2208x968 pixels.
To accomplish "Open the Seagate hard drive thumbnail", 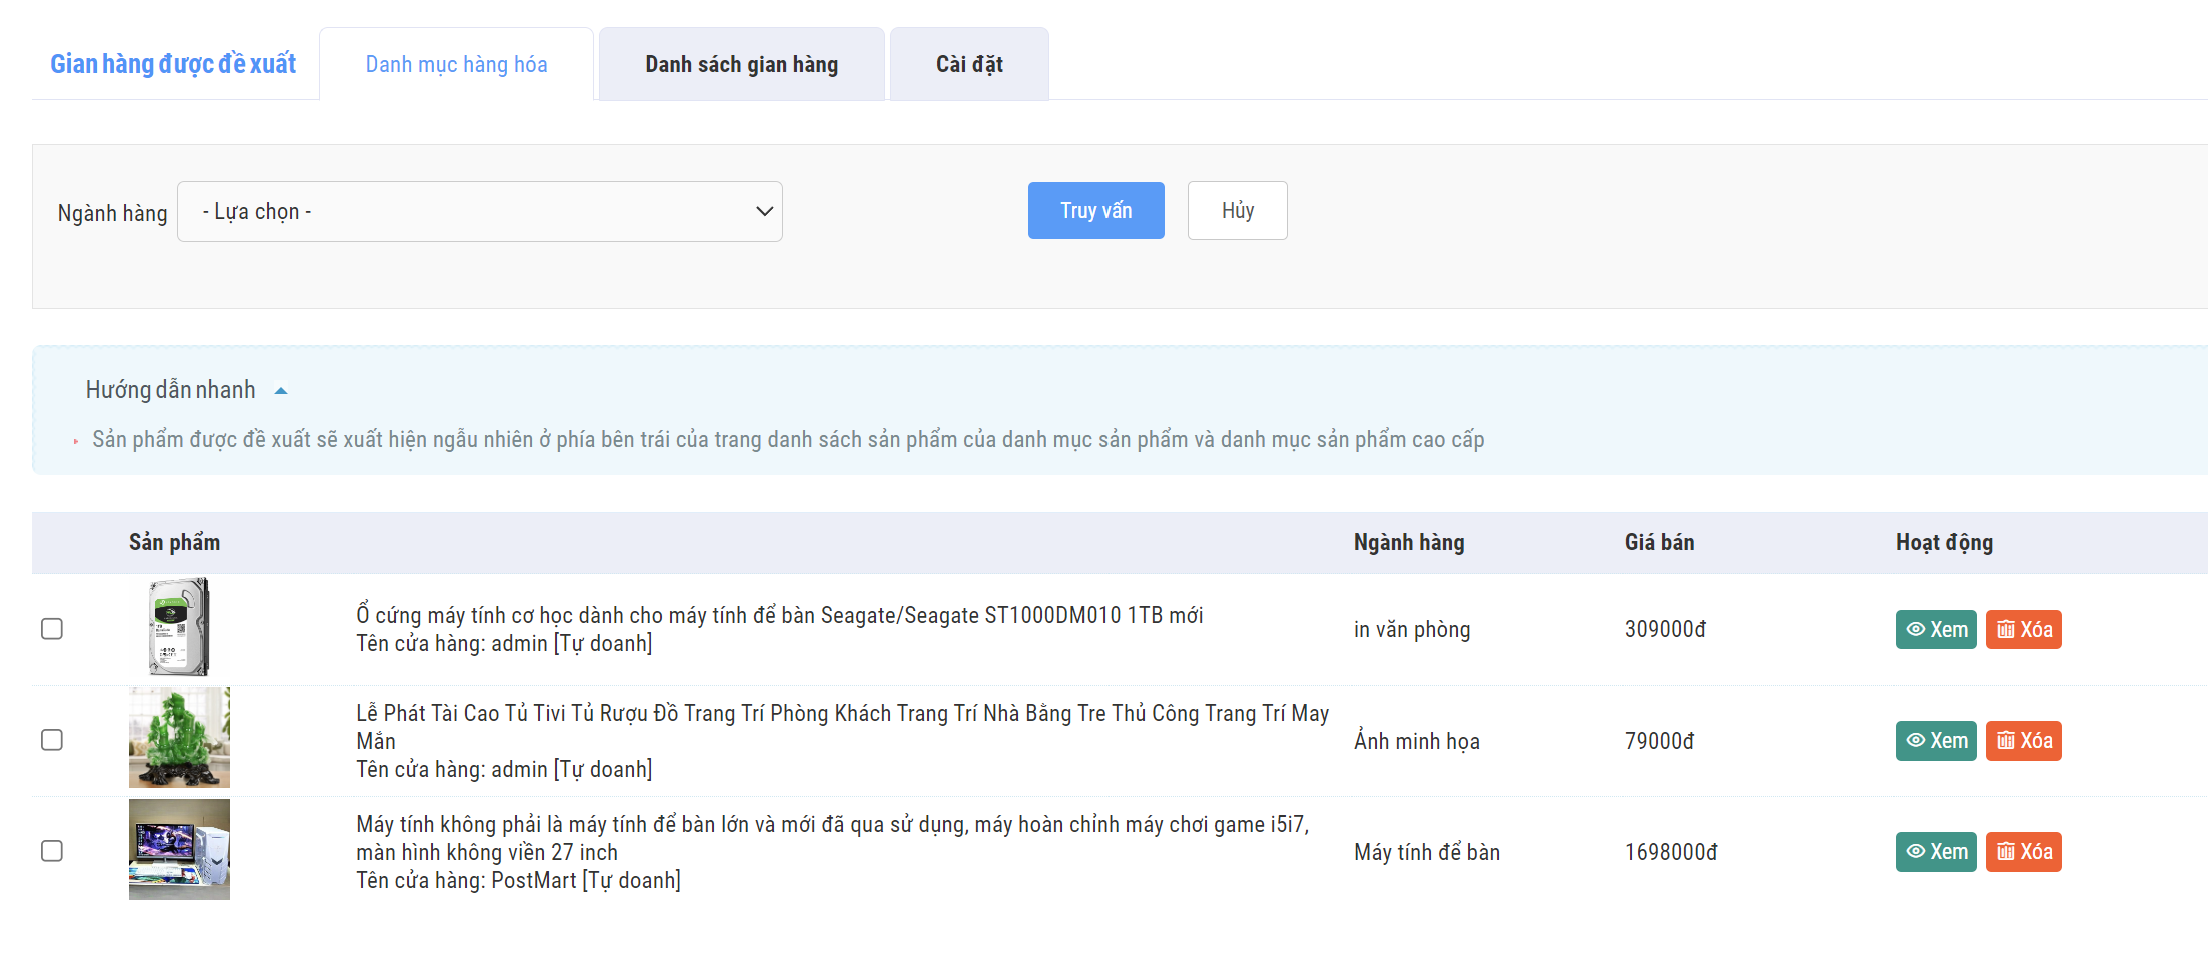I will [179, 628].
